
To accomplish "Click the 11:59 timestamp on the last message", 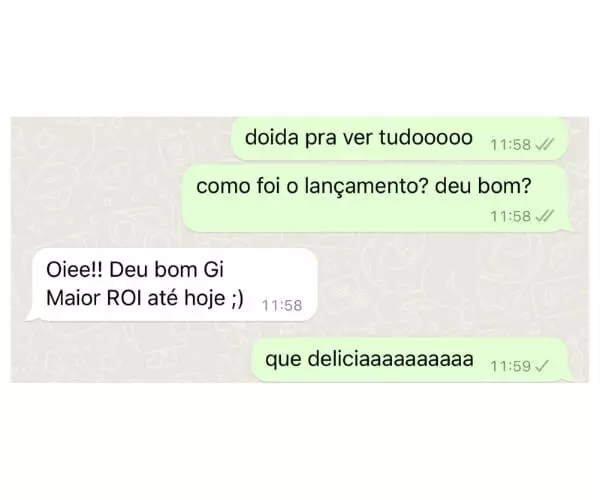I will pos(510,366).
